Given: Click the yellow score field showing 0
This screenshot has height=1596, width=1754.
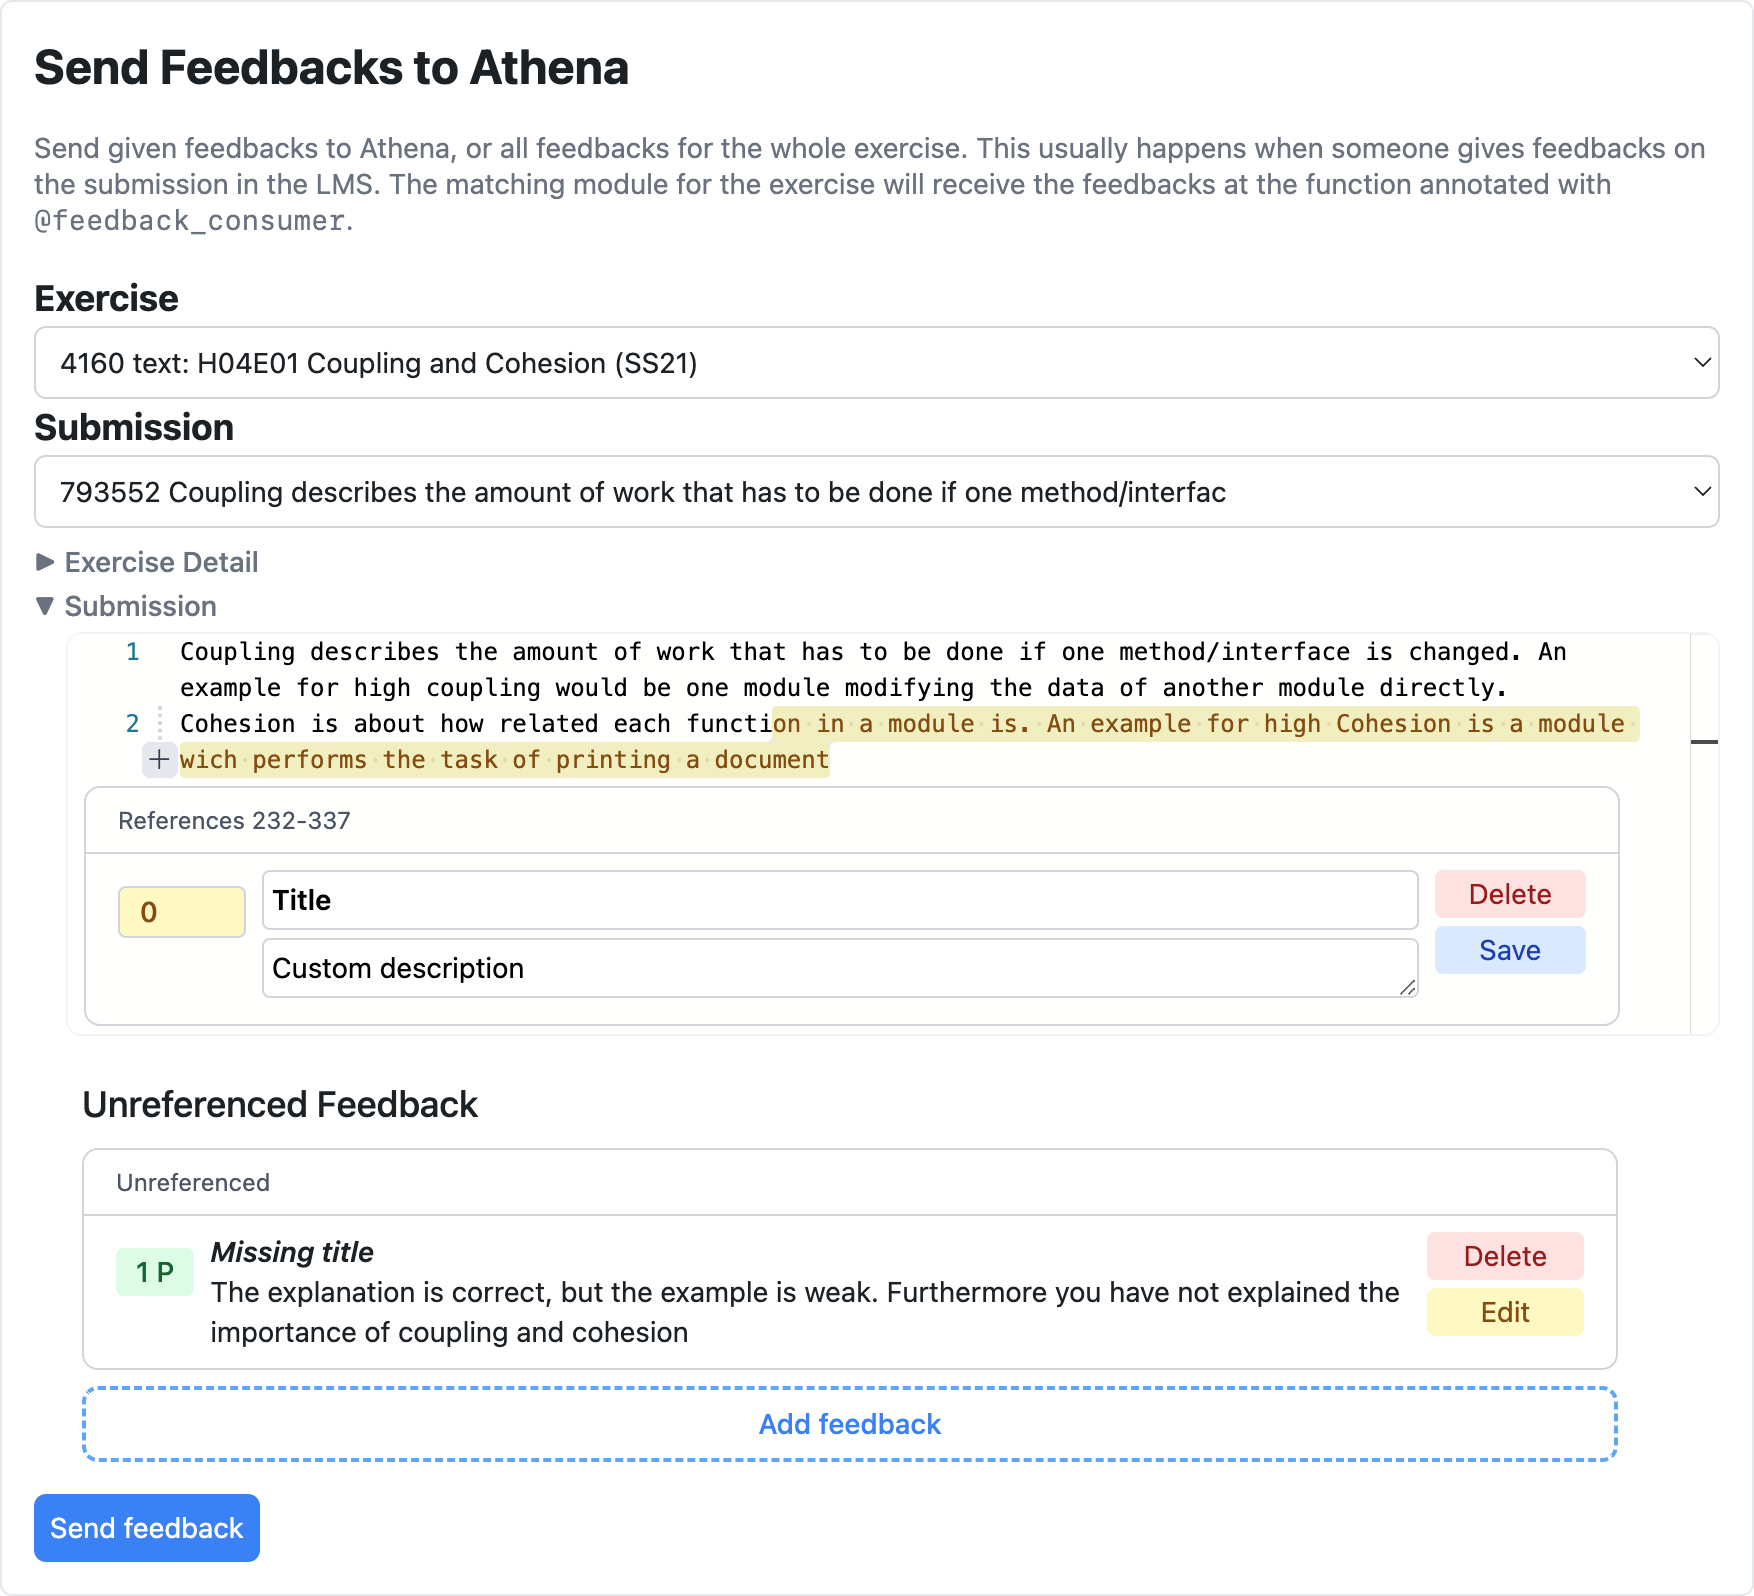Looking at the screenshot, I should (181, 911).
